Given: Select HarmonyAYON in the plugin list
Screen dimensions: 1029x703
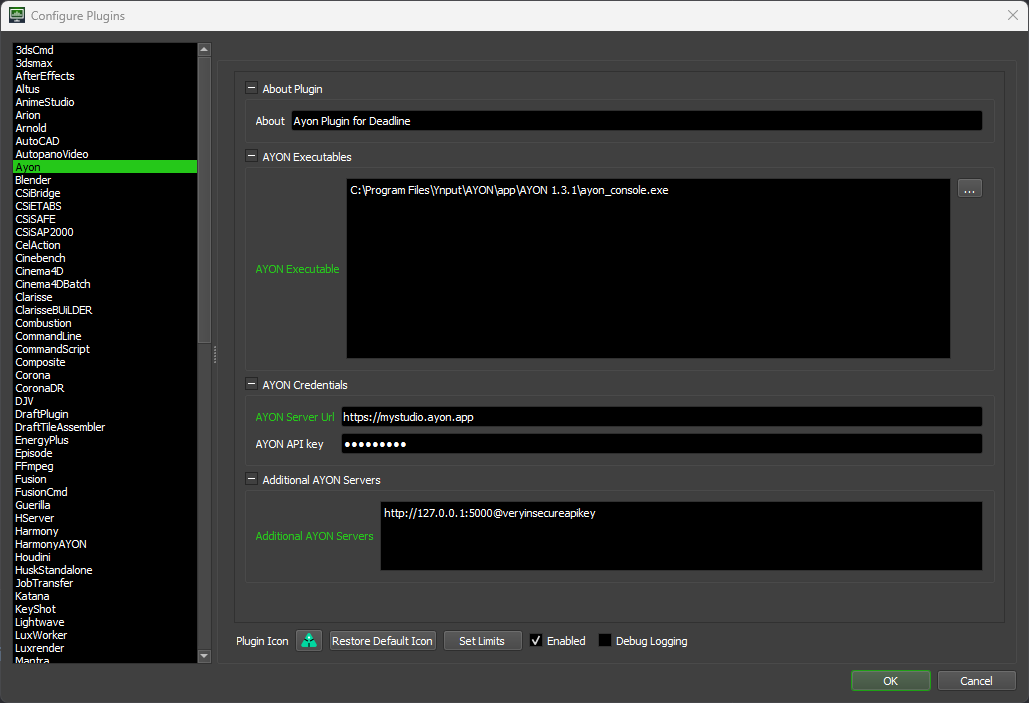Looking at the screenshot, I should 105,544.
